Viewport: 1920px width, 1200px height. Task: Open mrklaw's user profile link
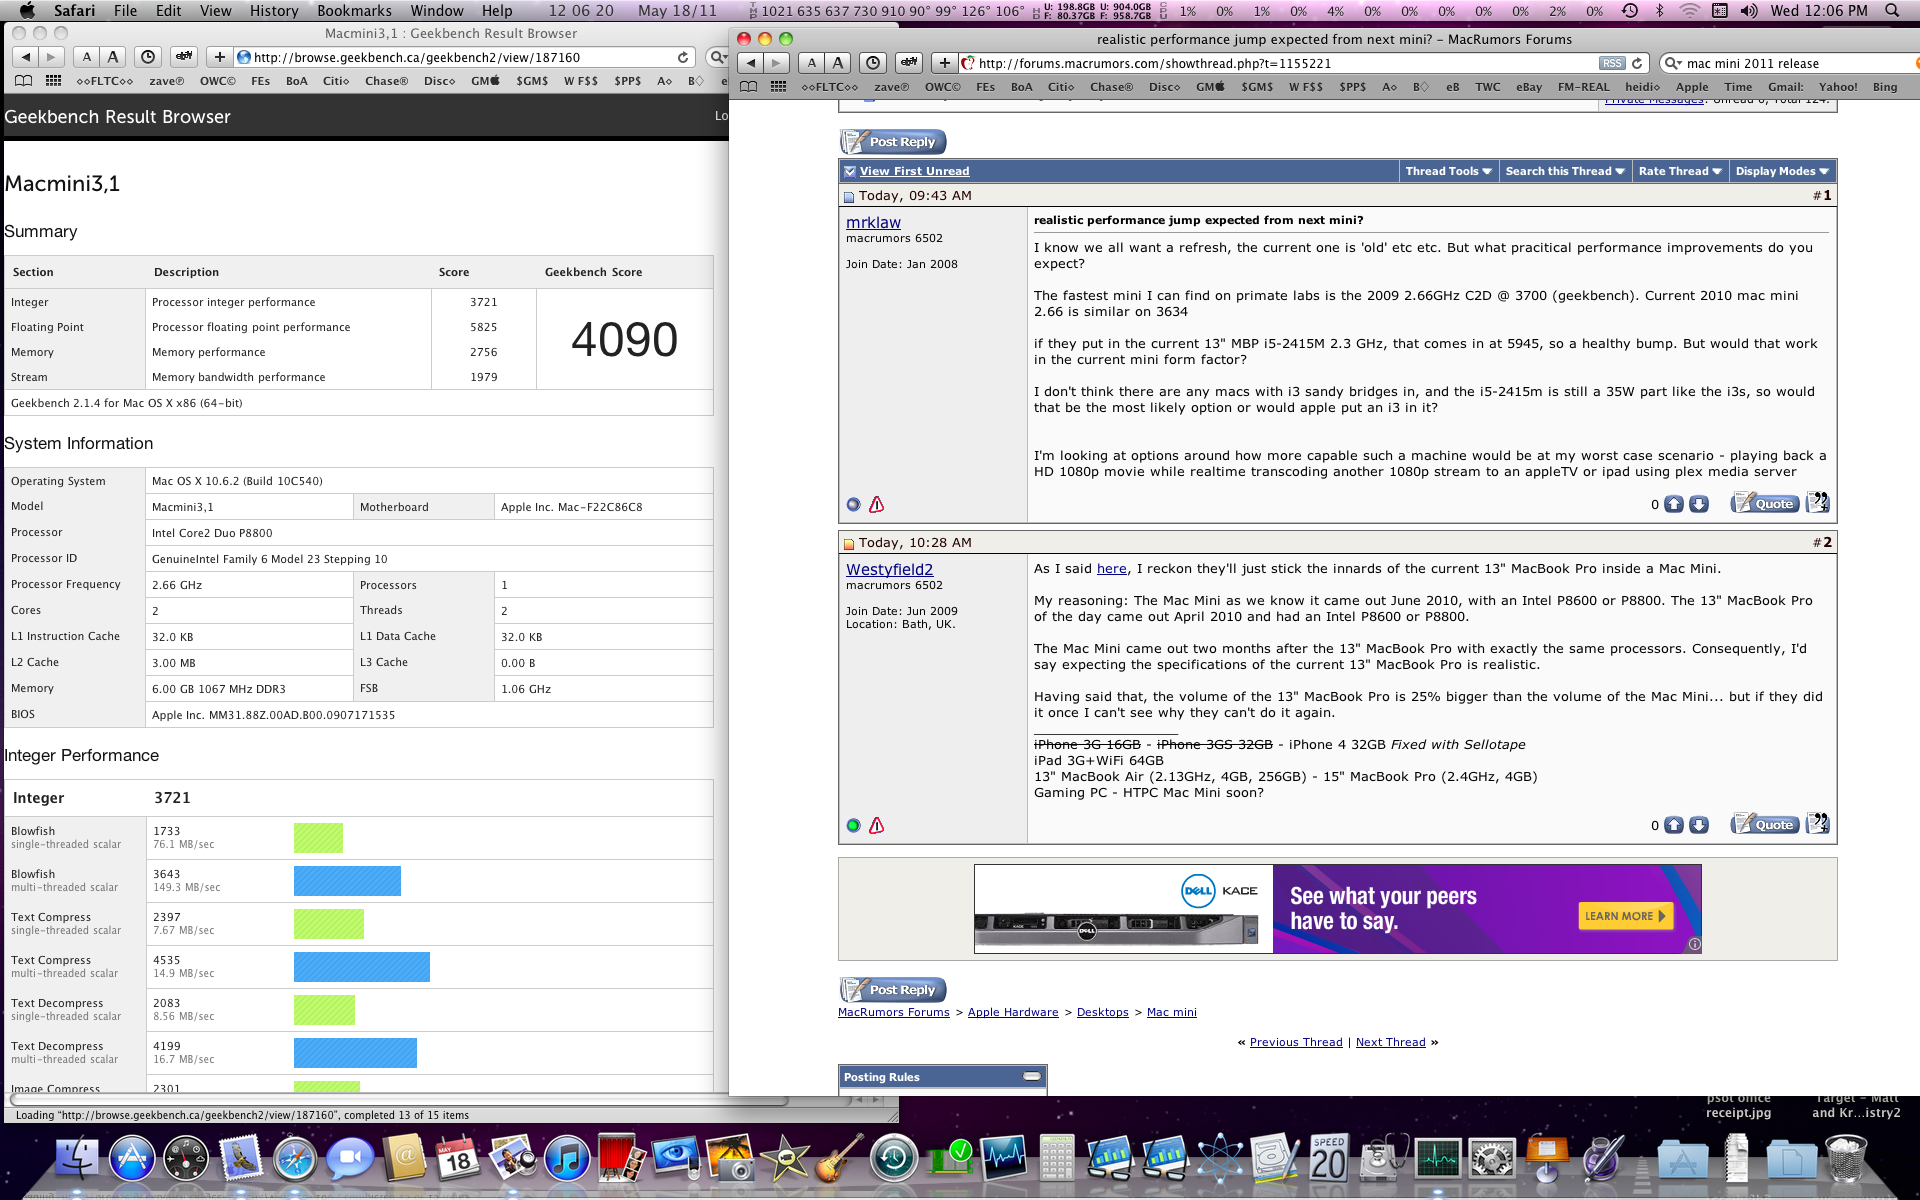[x=873, y=223]
